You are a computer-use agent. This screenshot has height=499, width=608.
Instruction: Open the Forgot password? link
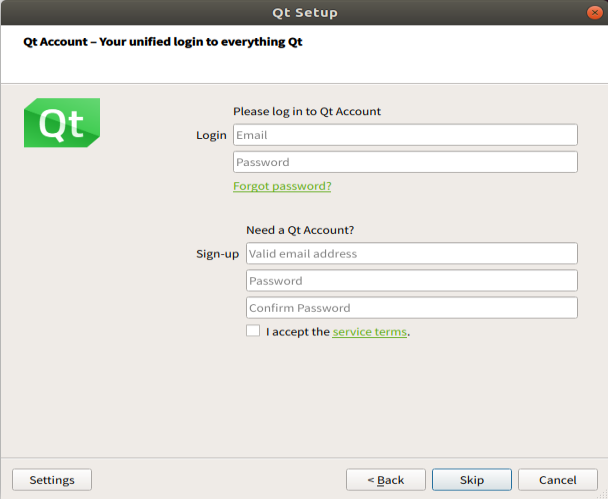(282, 186)
